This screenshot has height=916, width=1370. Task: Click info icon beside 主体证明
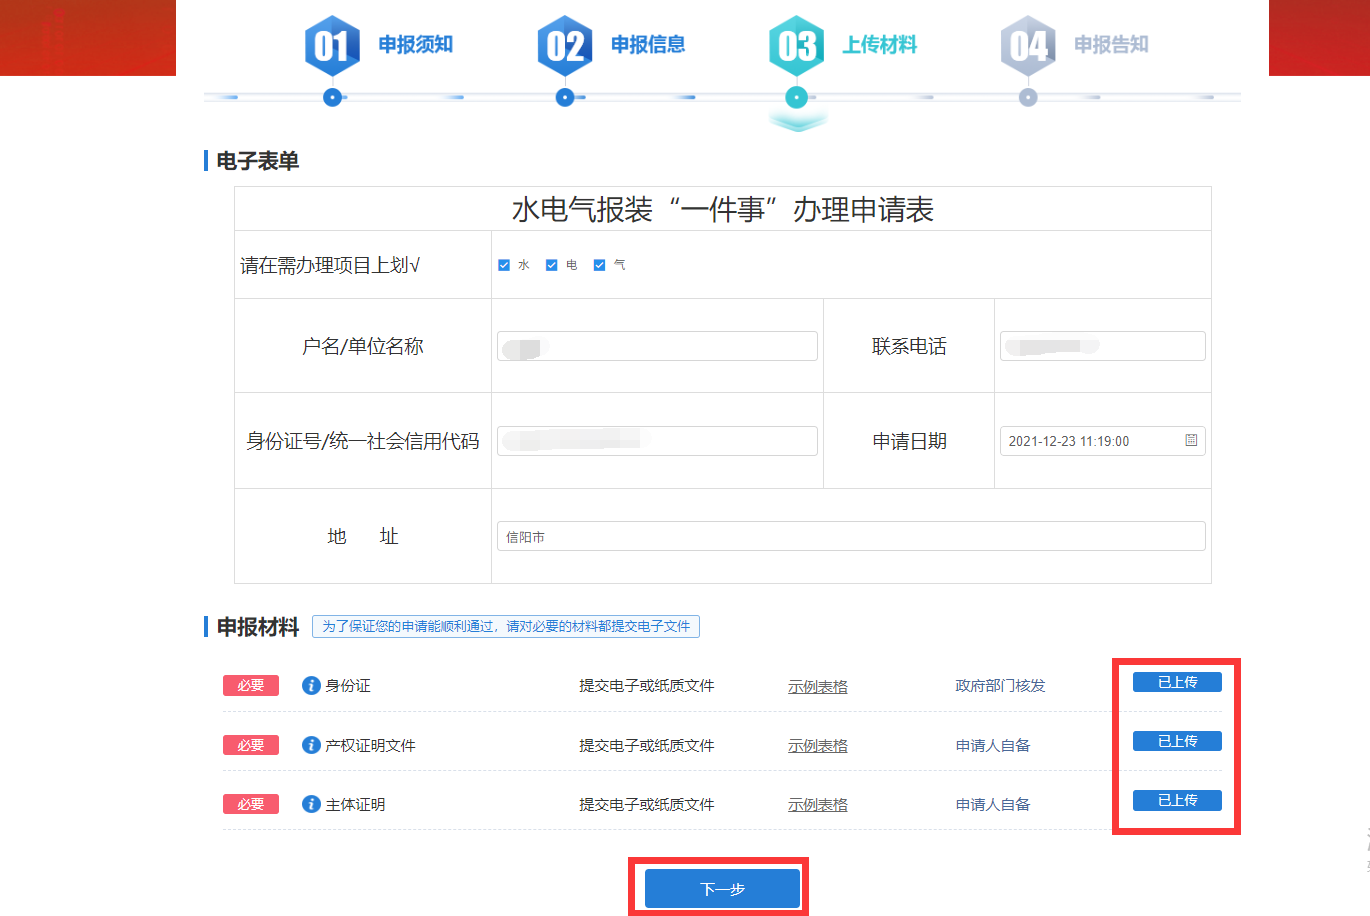[x=311, y=804]
